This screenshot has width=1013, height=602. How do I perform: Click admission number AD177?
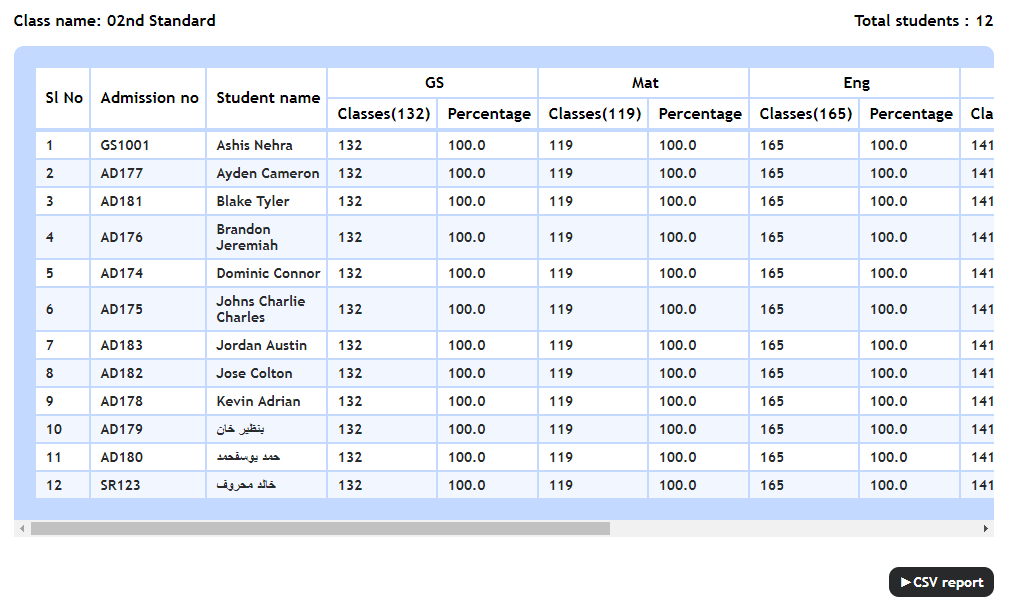[x=122, y=173]
